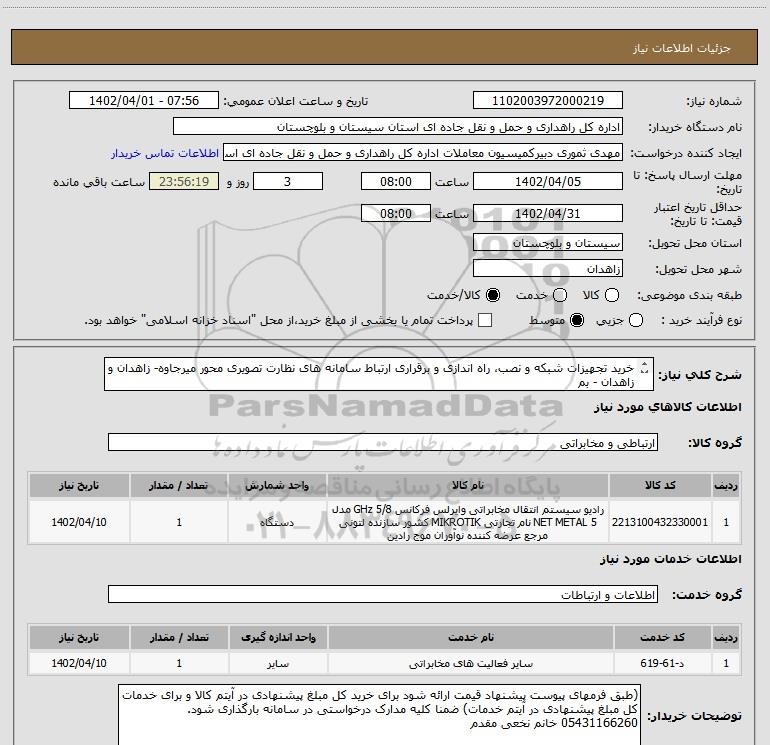Click the کد کالا column header

tap(660, 485)
